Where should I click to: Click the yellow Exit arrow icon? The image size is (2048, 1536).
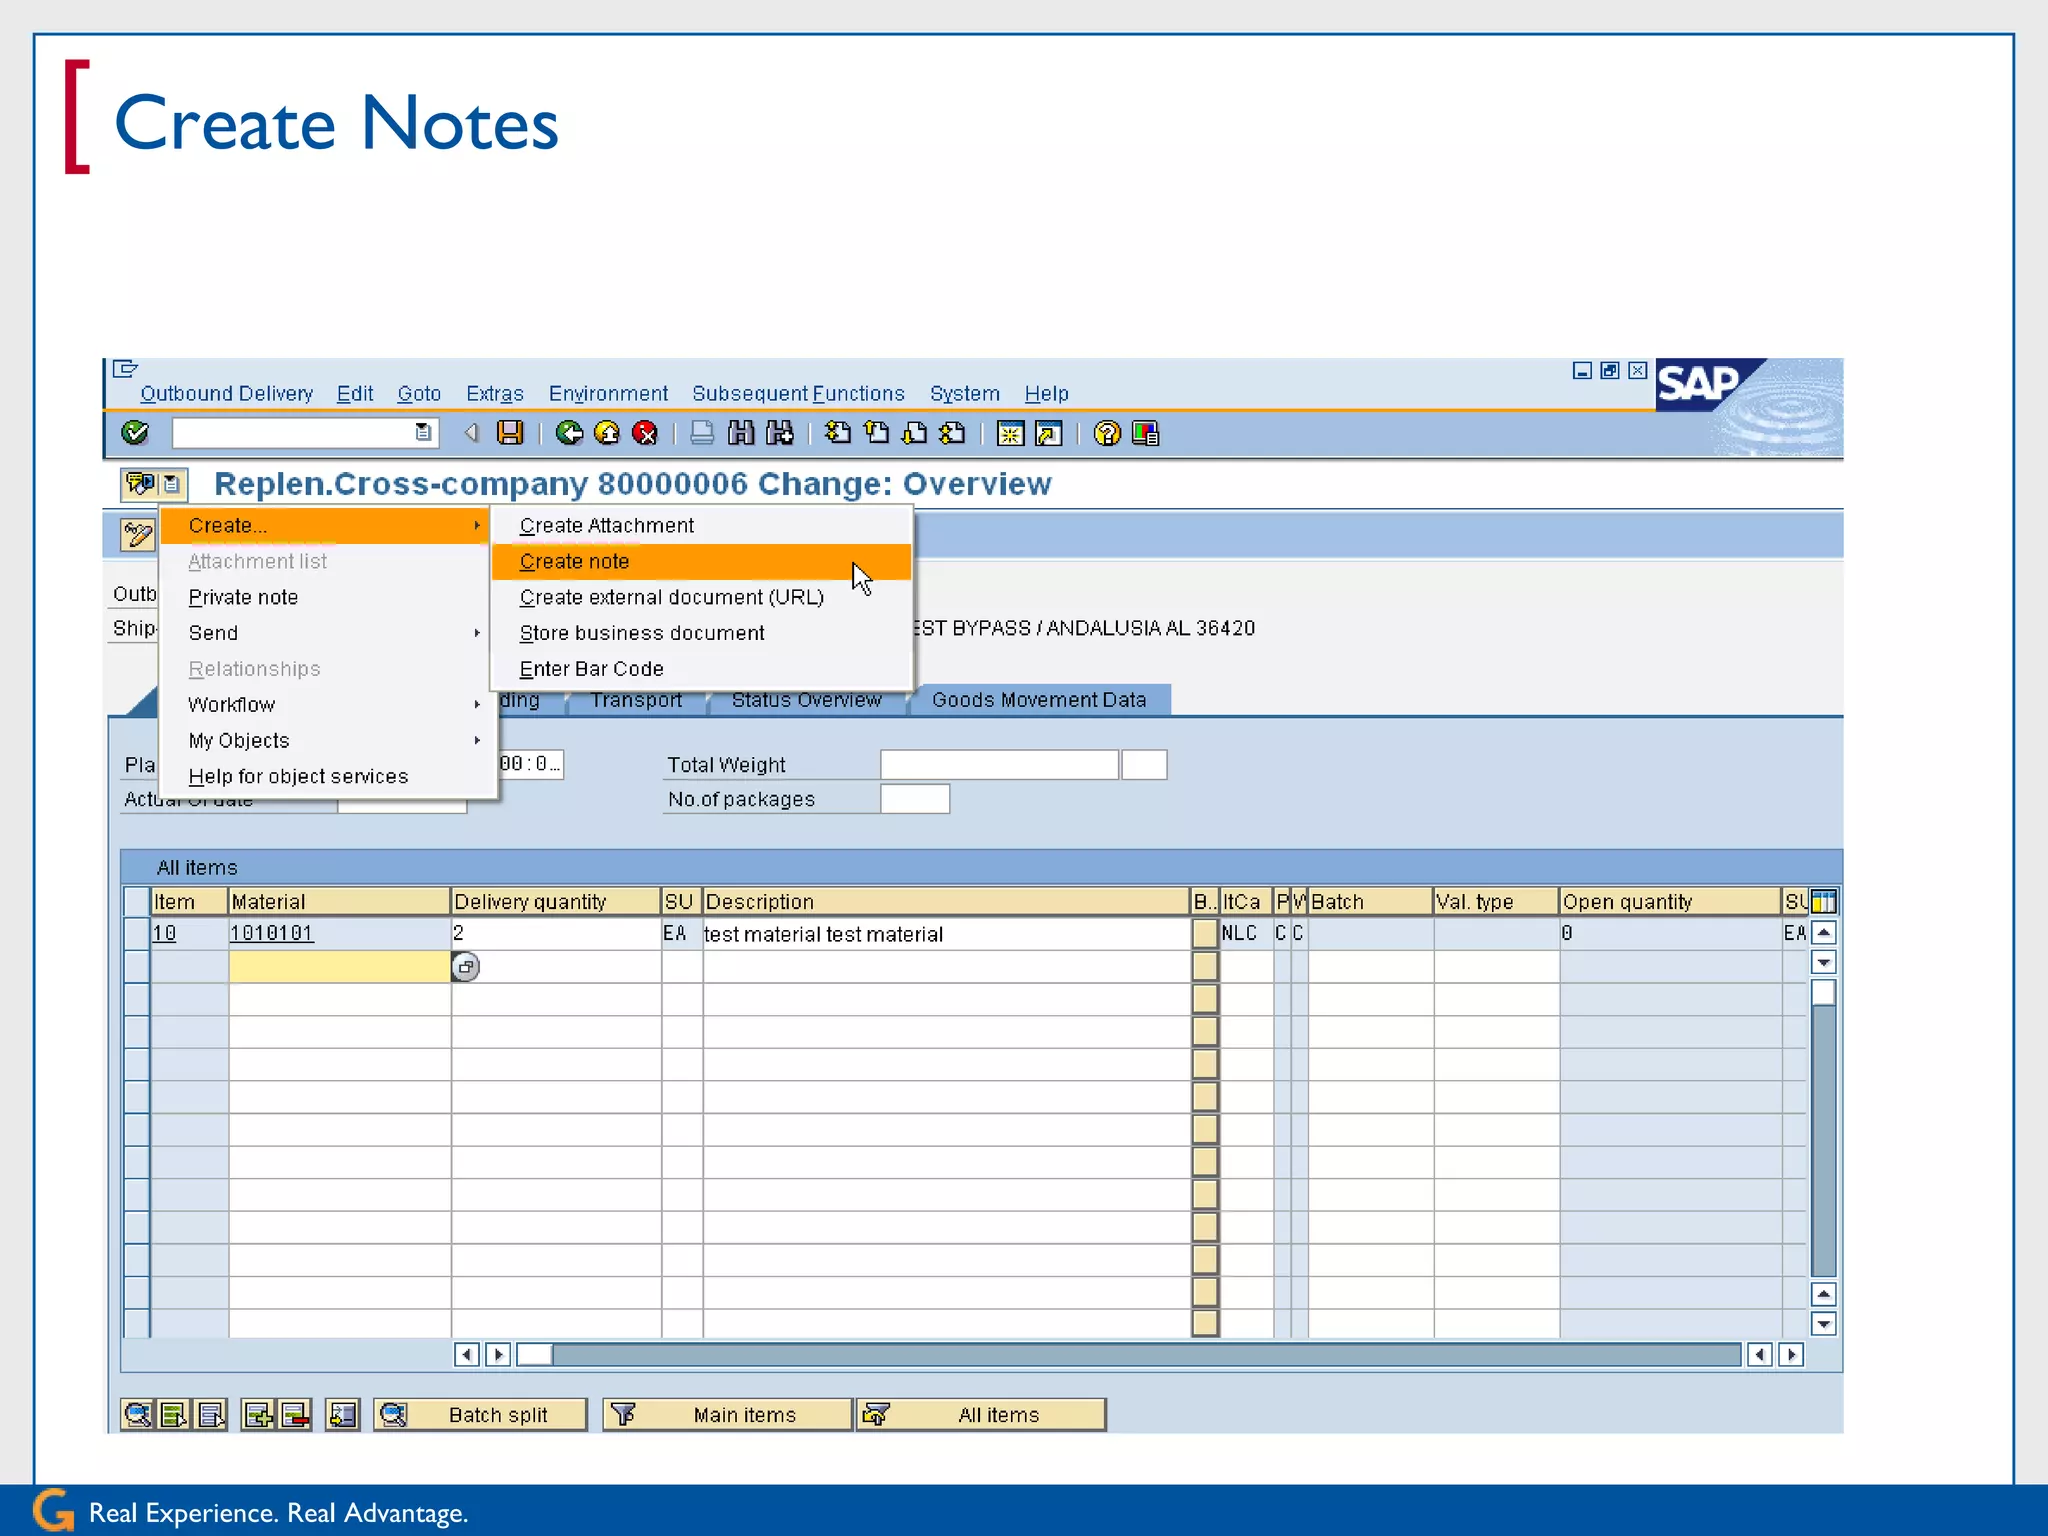(607, 432)
